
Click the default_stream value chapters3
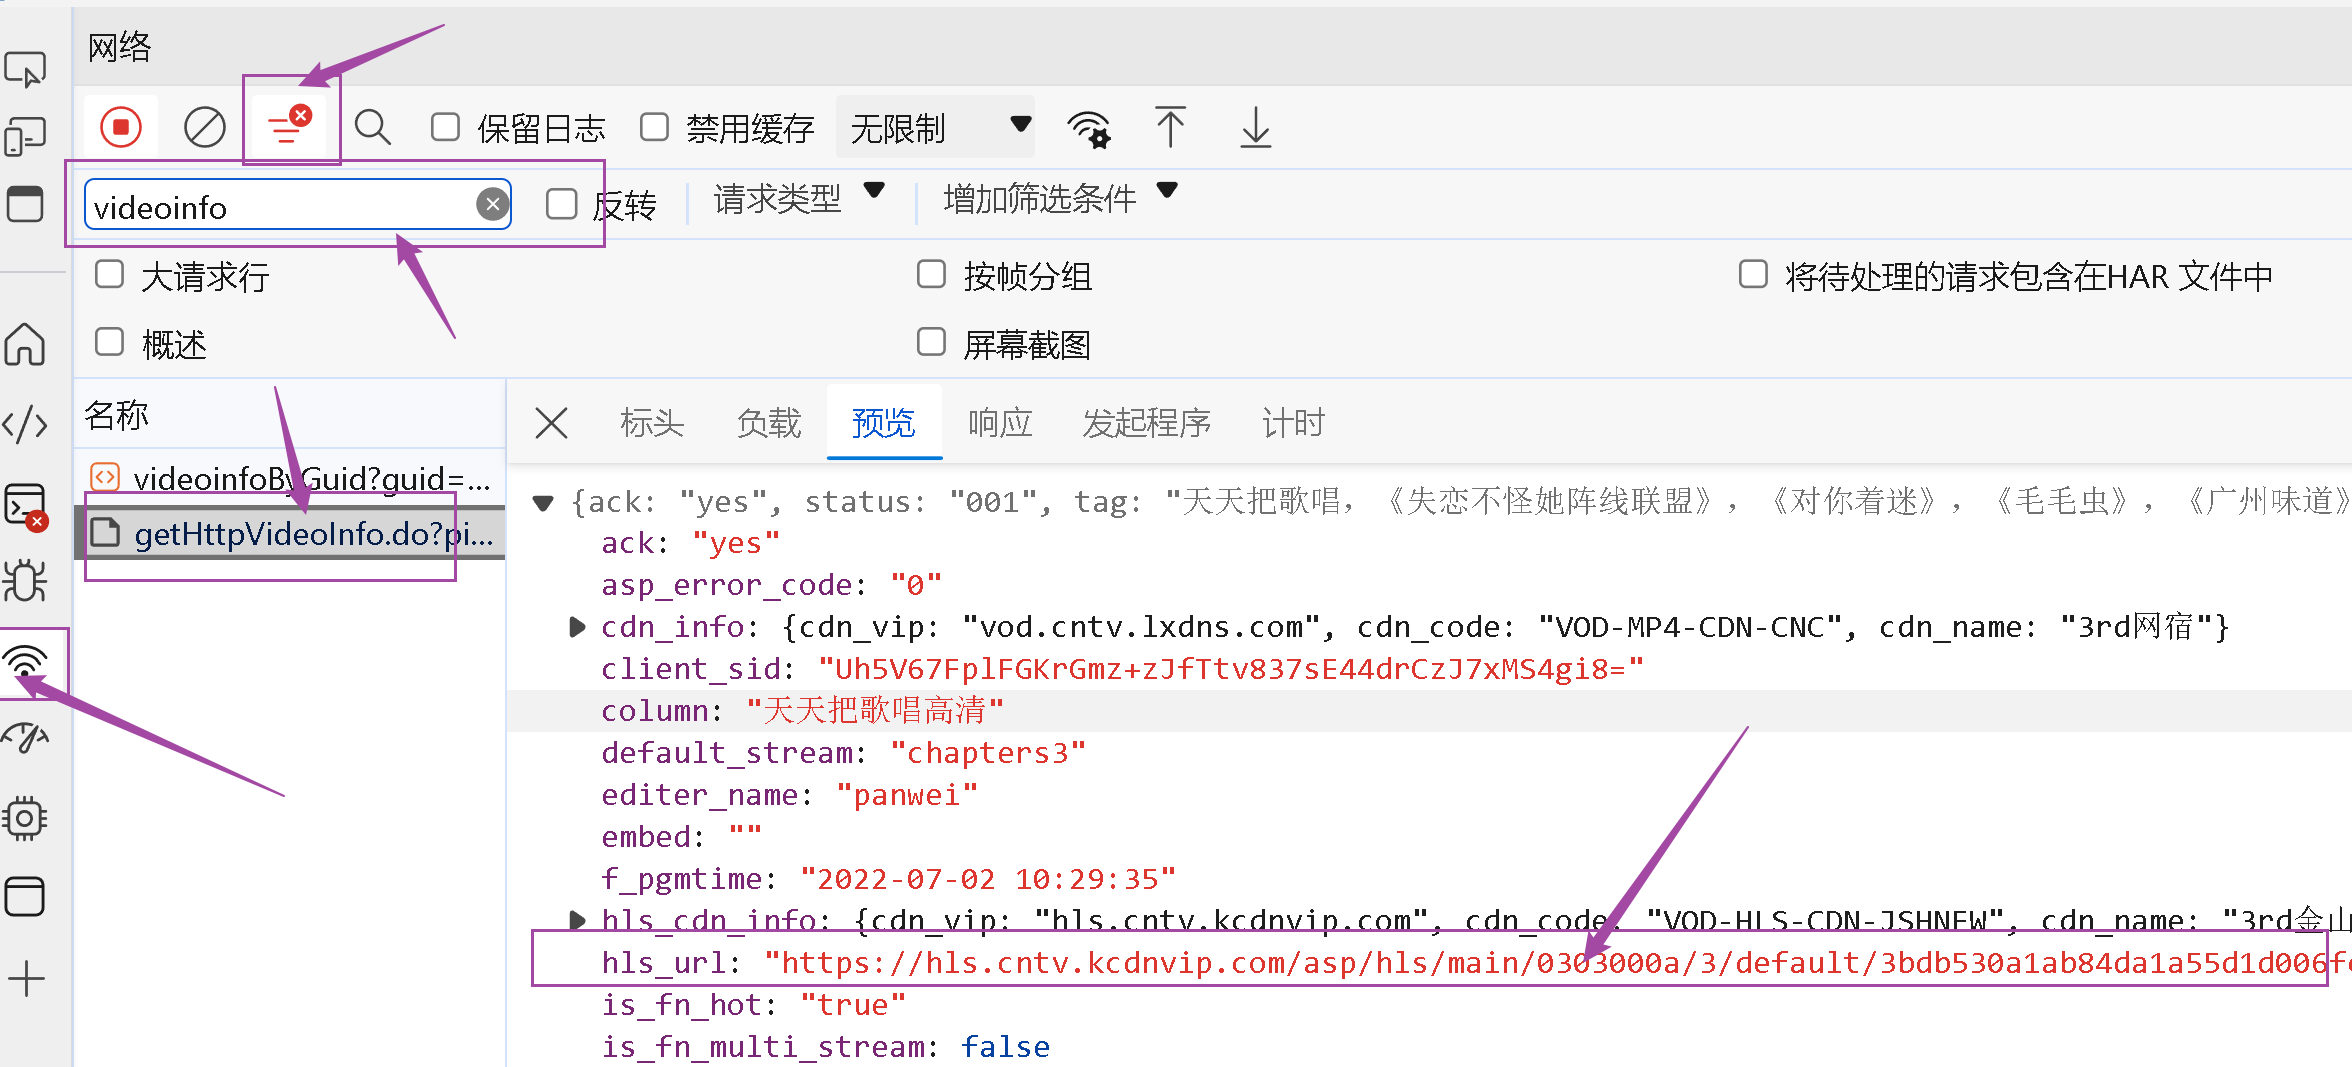click(x=988, y=753)
